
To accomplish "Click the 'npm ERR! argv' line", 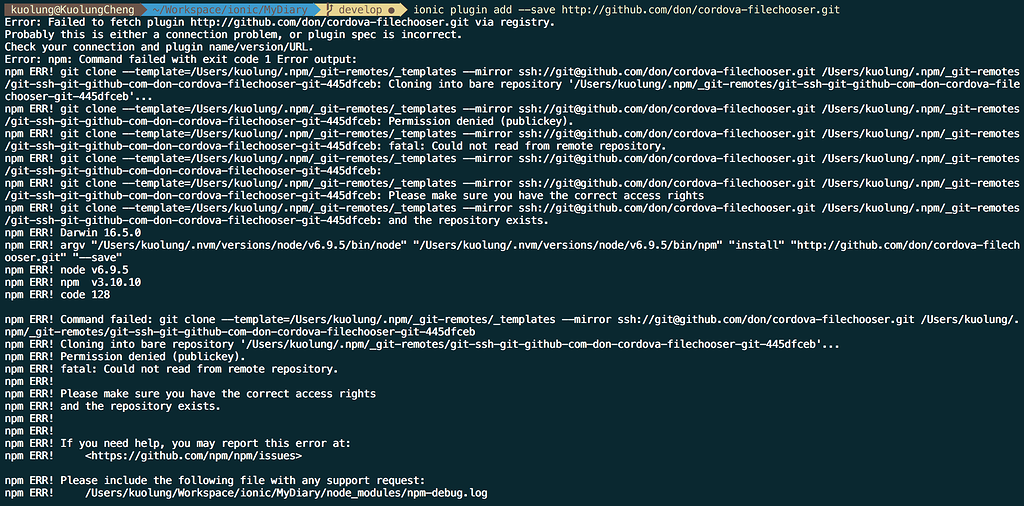I will tap(511, 251).
